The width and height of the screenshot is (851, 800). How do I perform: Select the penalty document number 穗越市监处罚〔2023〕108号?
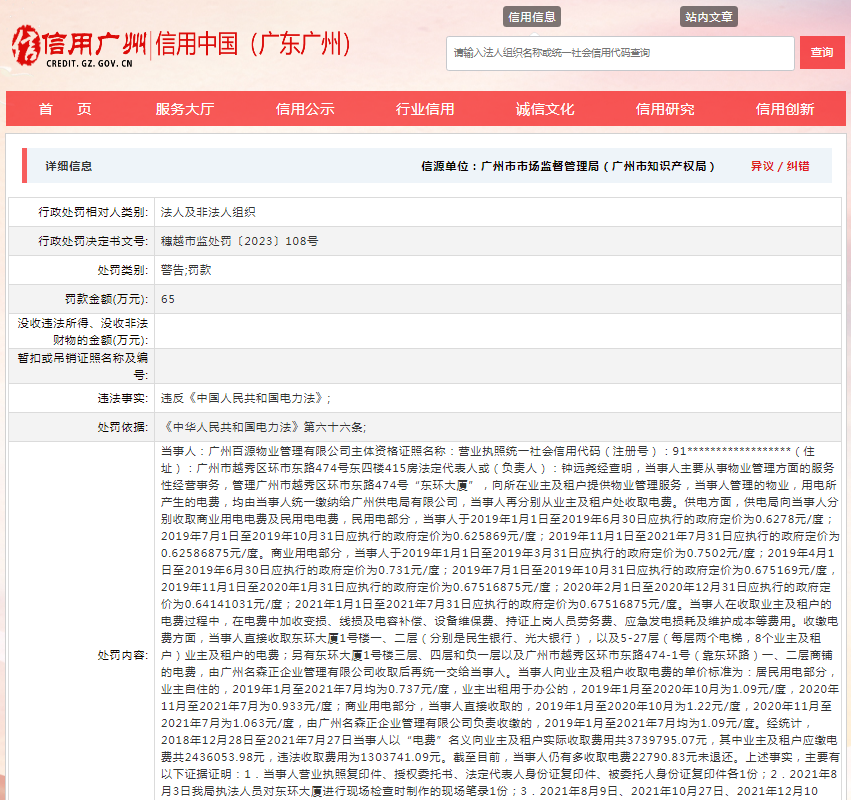(239, 241)
